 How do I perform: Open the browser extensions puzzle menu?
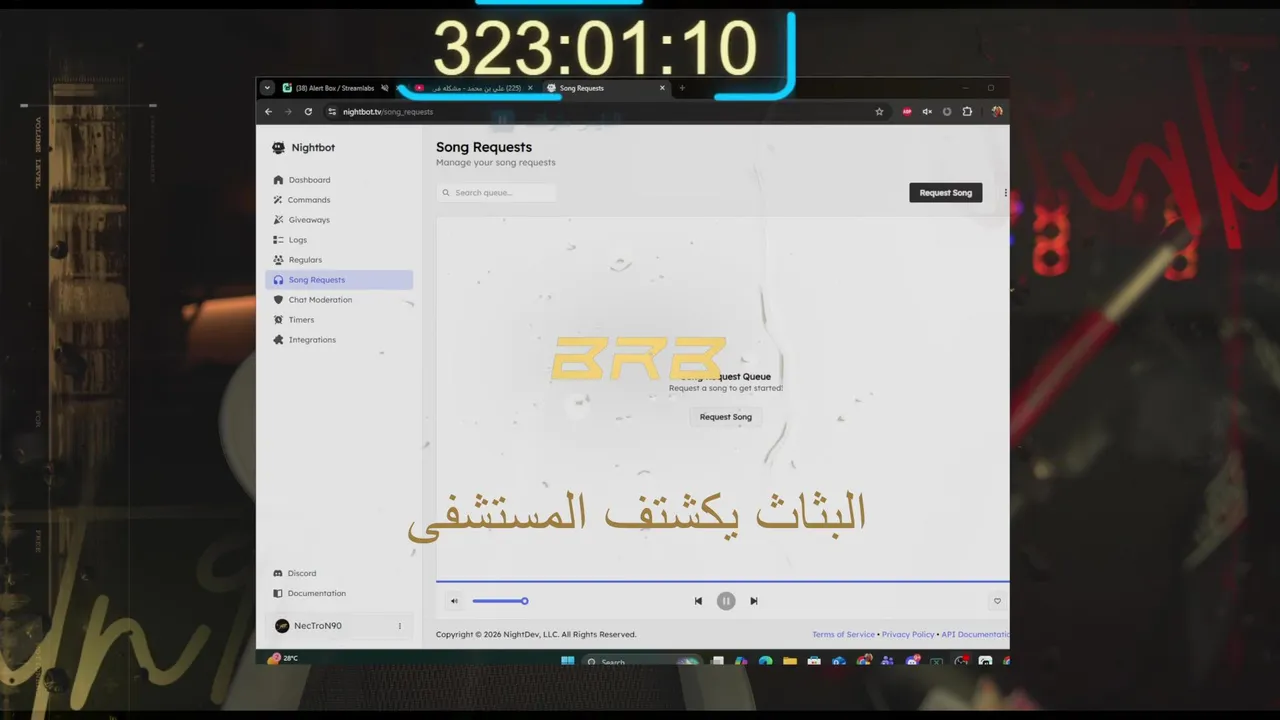pyautogui.click(x=967, y=112)
